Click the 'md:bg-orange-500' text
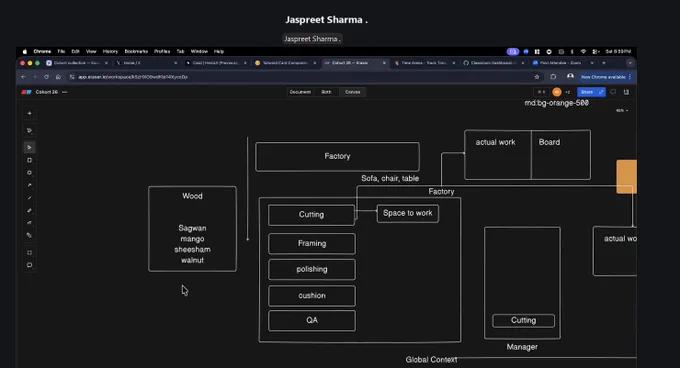 point(556,103)
